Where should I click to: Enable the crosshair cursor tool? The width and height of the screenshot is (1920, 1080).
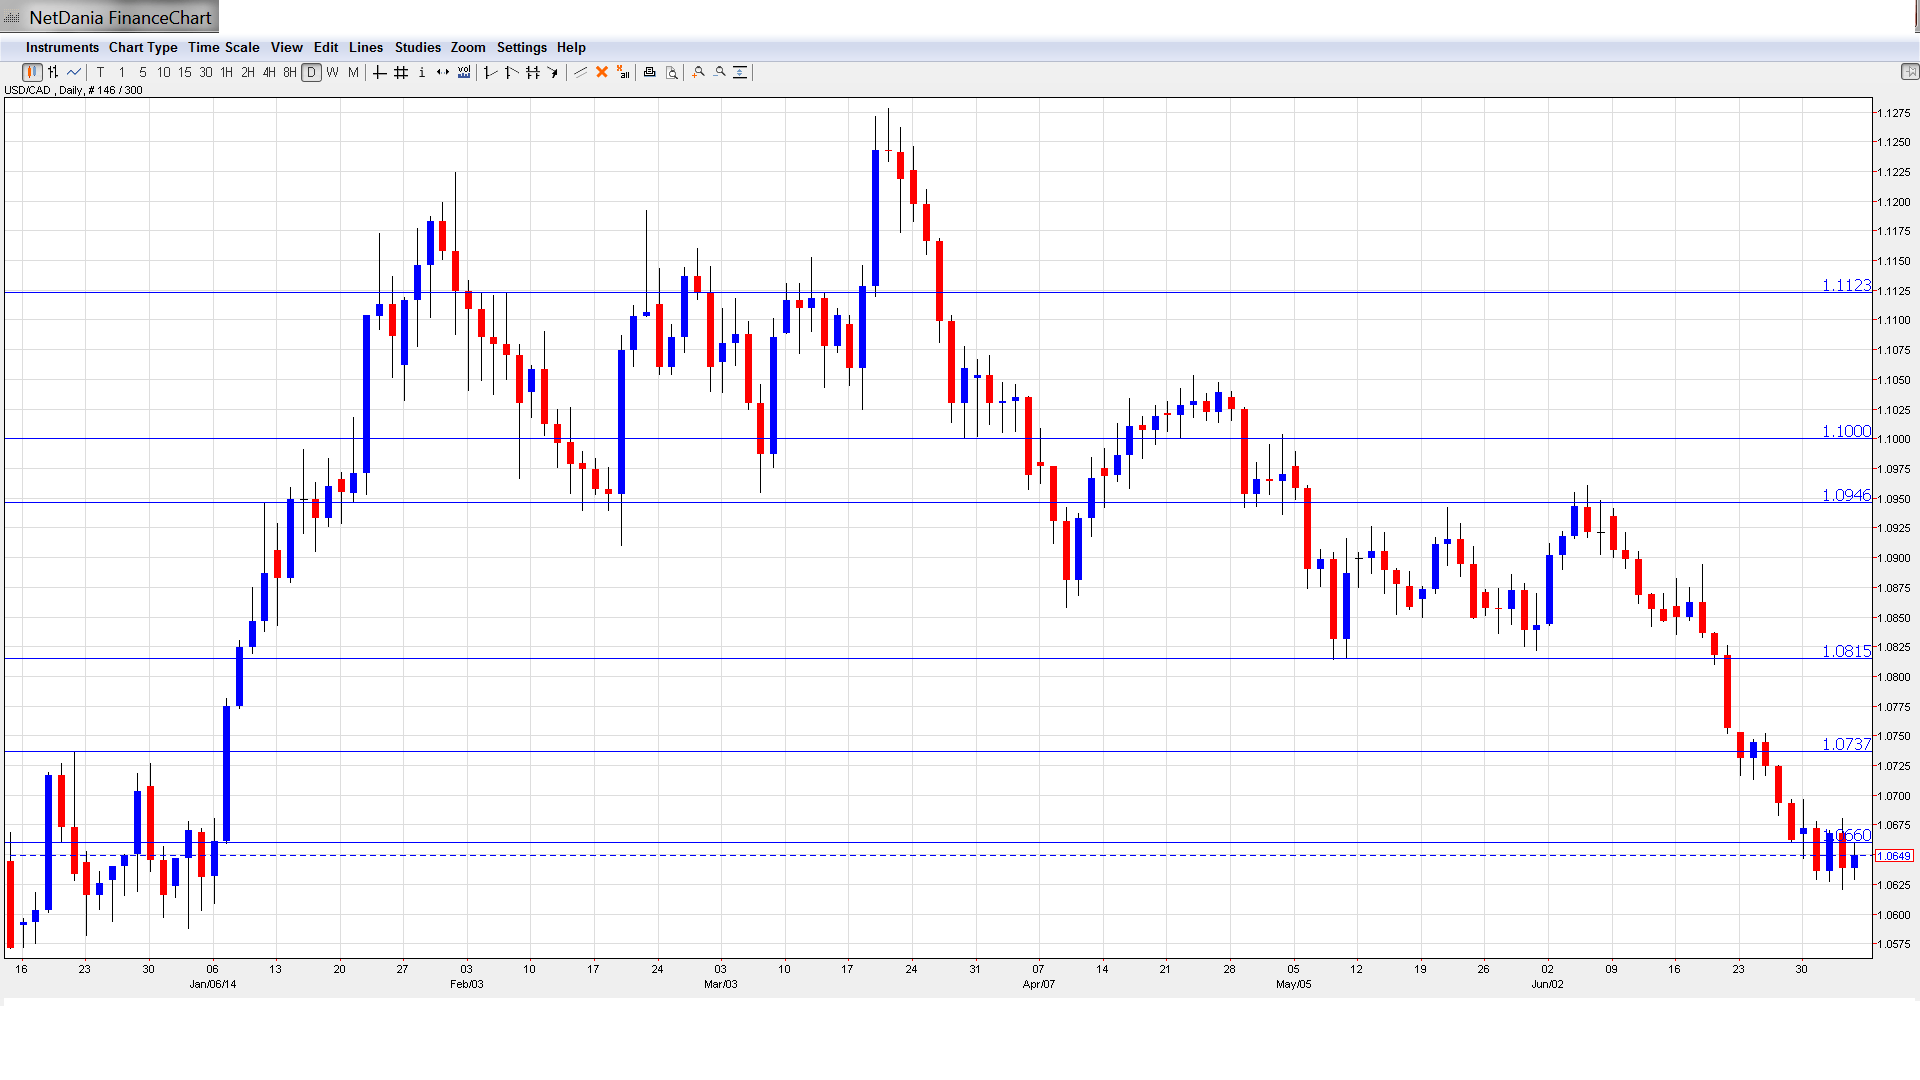(380, 72)
